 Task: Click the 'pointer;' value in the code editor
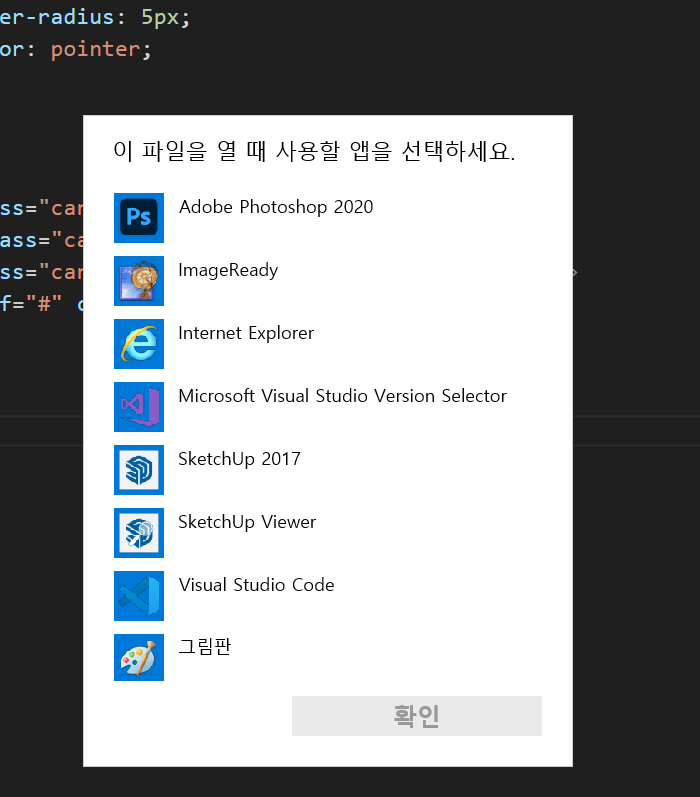pos(101,49)
